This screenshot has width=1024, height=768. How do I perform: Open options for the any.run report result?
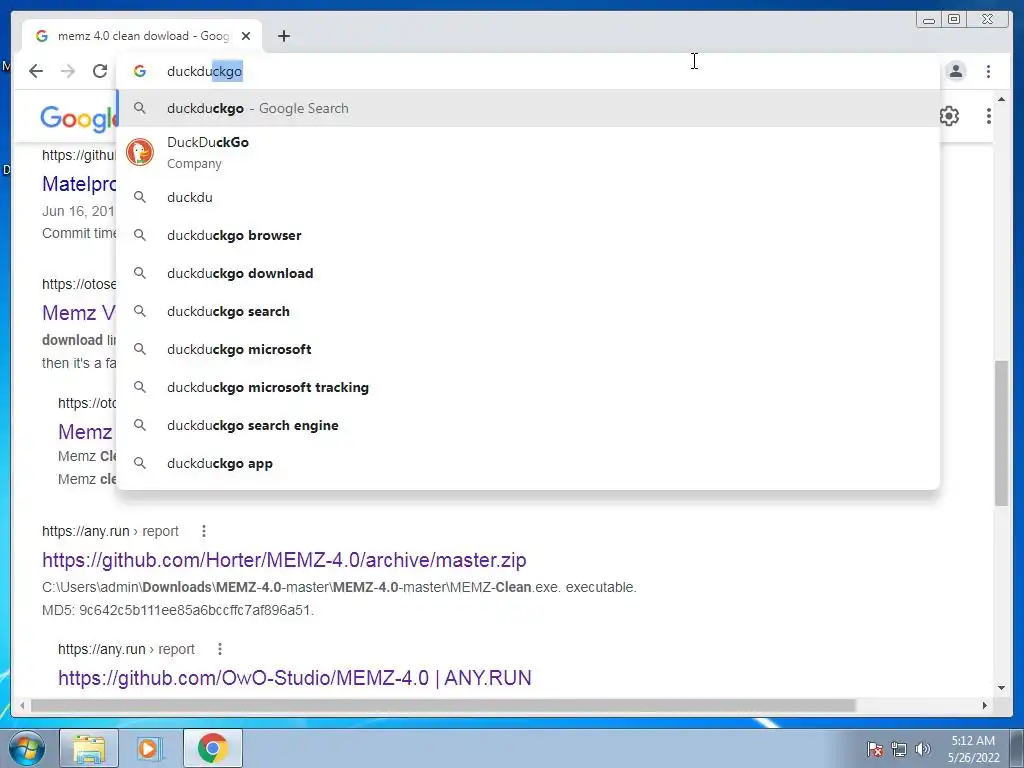[x=204, y=531]
